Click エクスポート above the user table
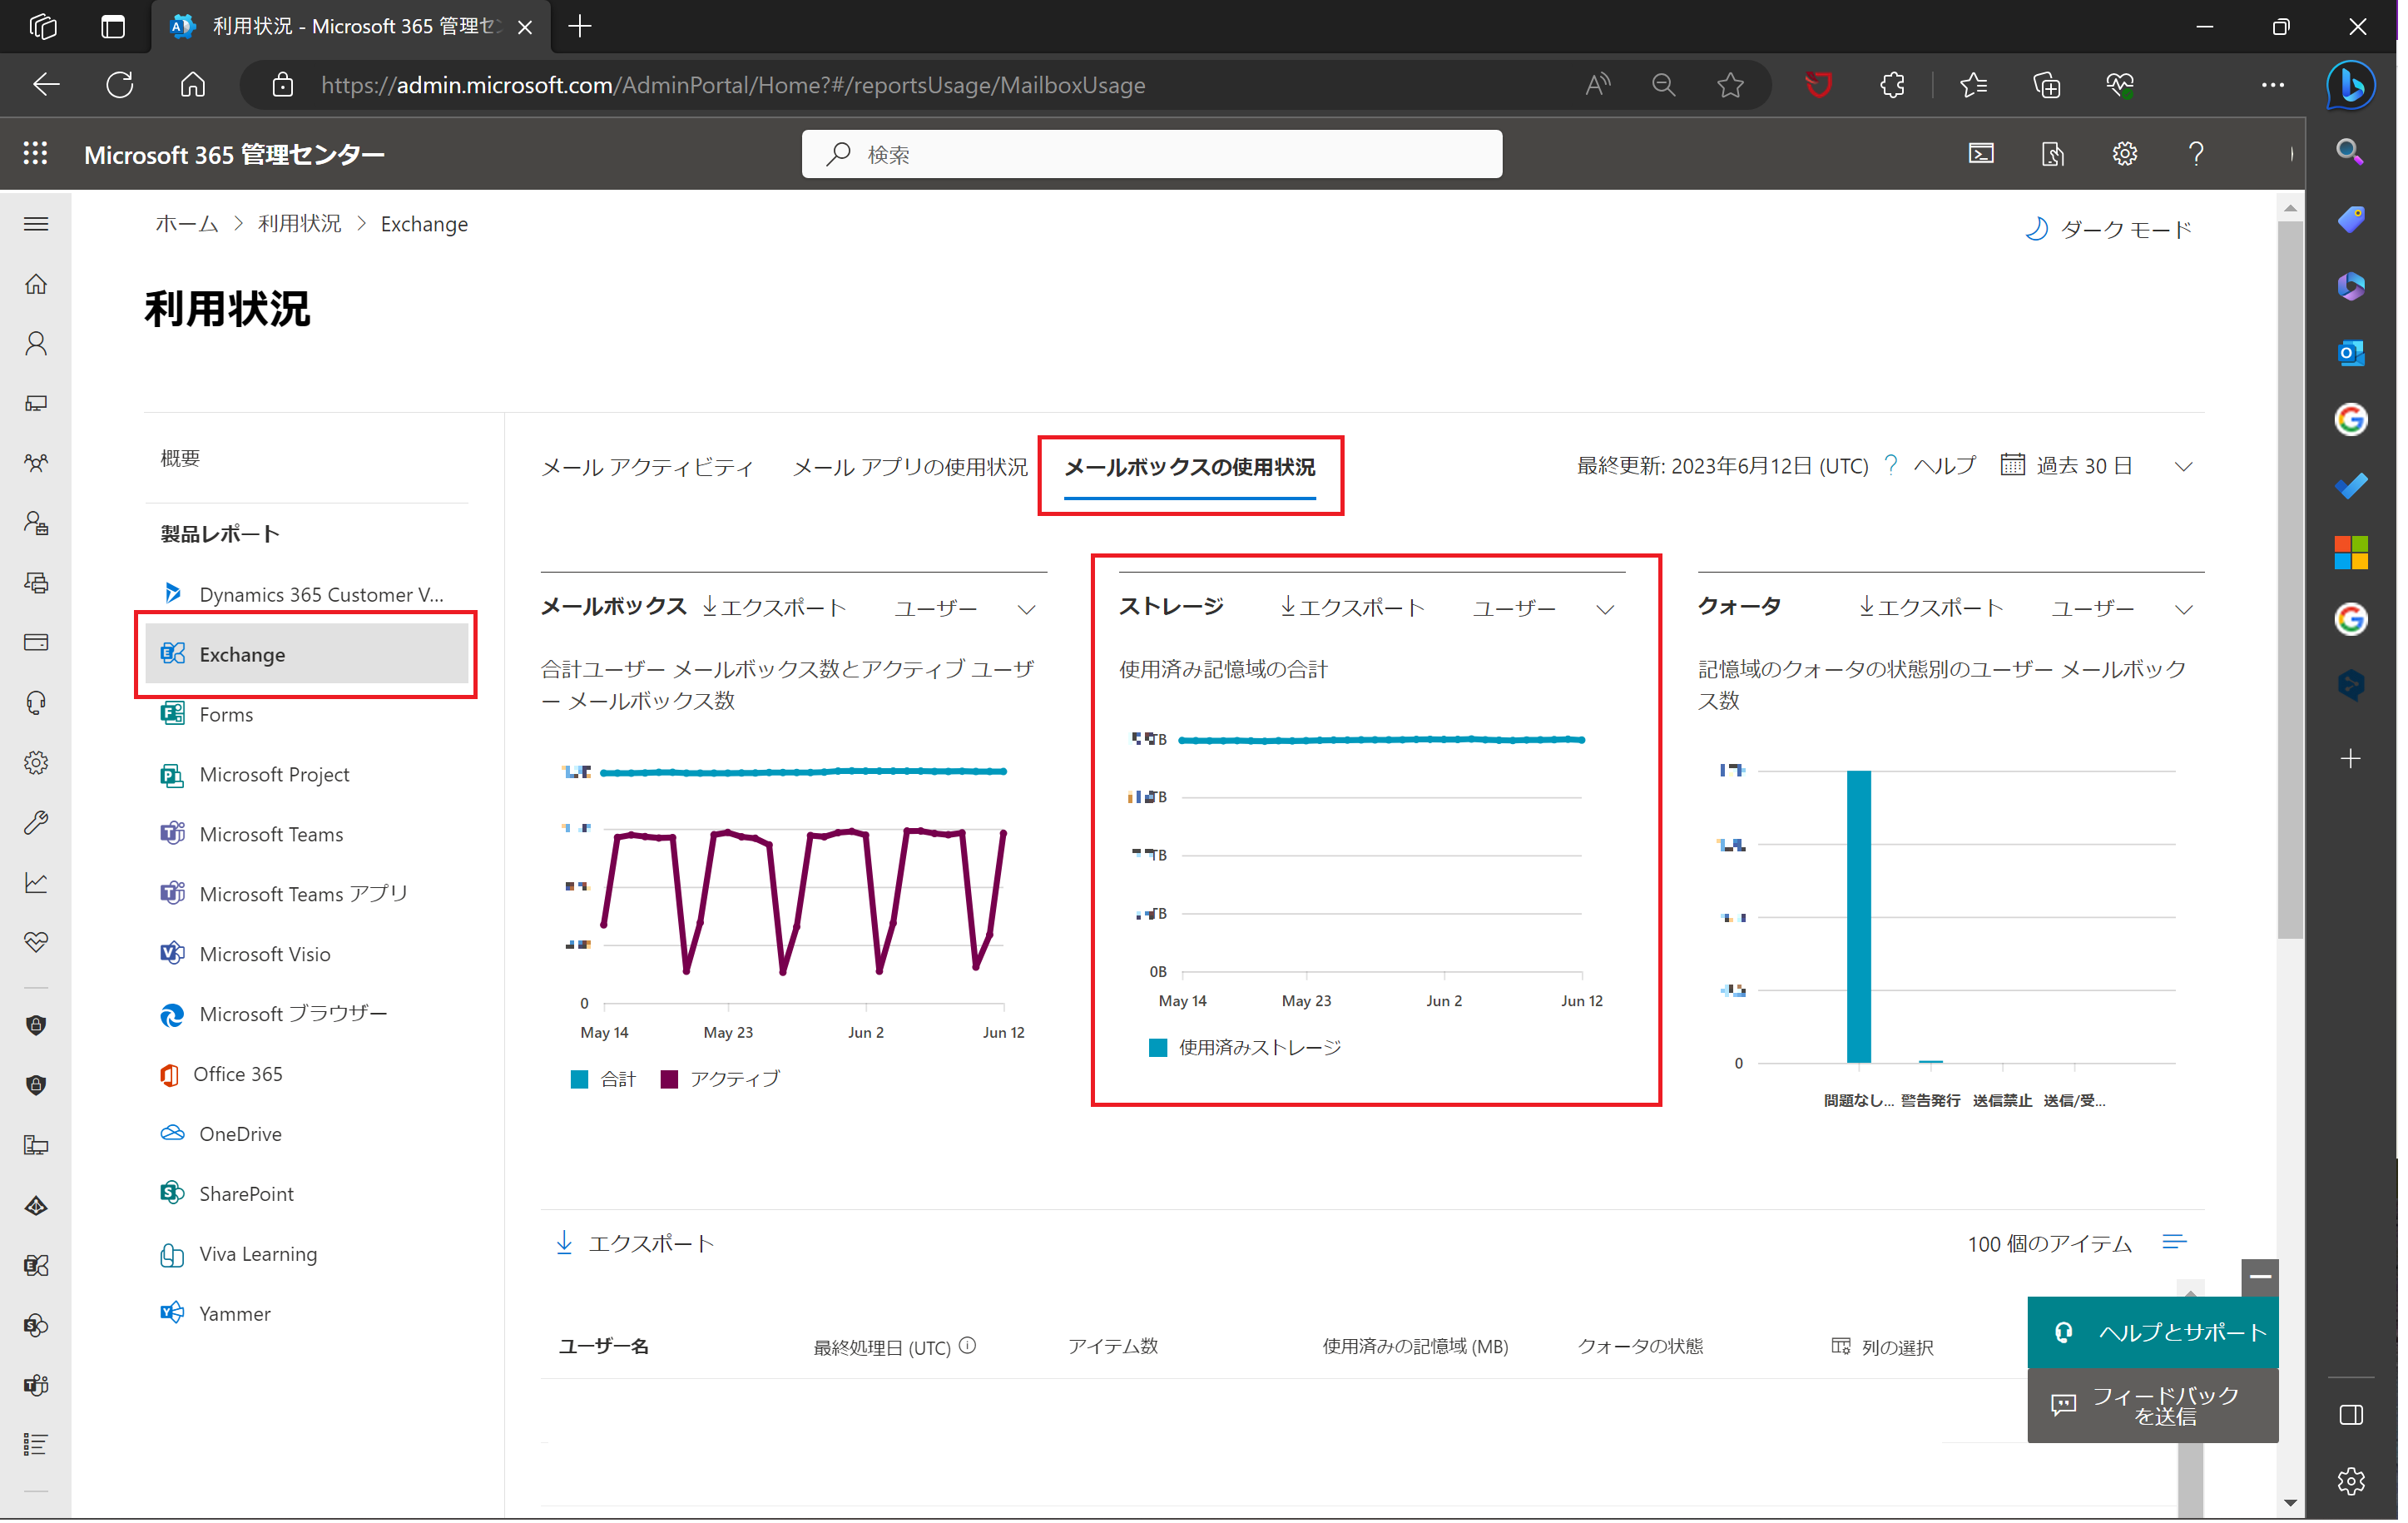 pos(635,1244)
